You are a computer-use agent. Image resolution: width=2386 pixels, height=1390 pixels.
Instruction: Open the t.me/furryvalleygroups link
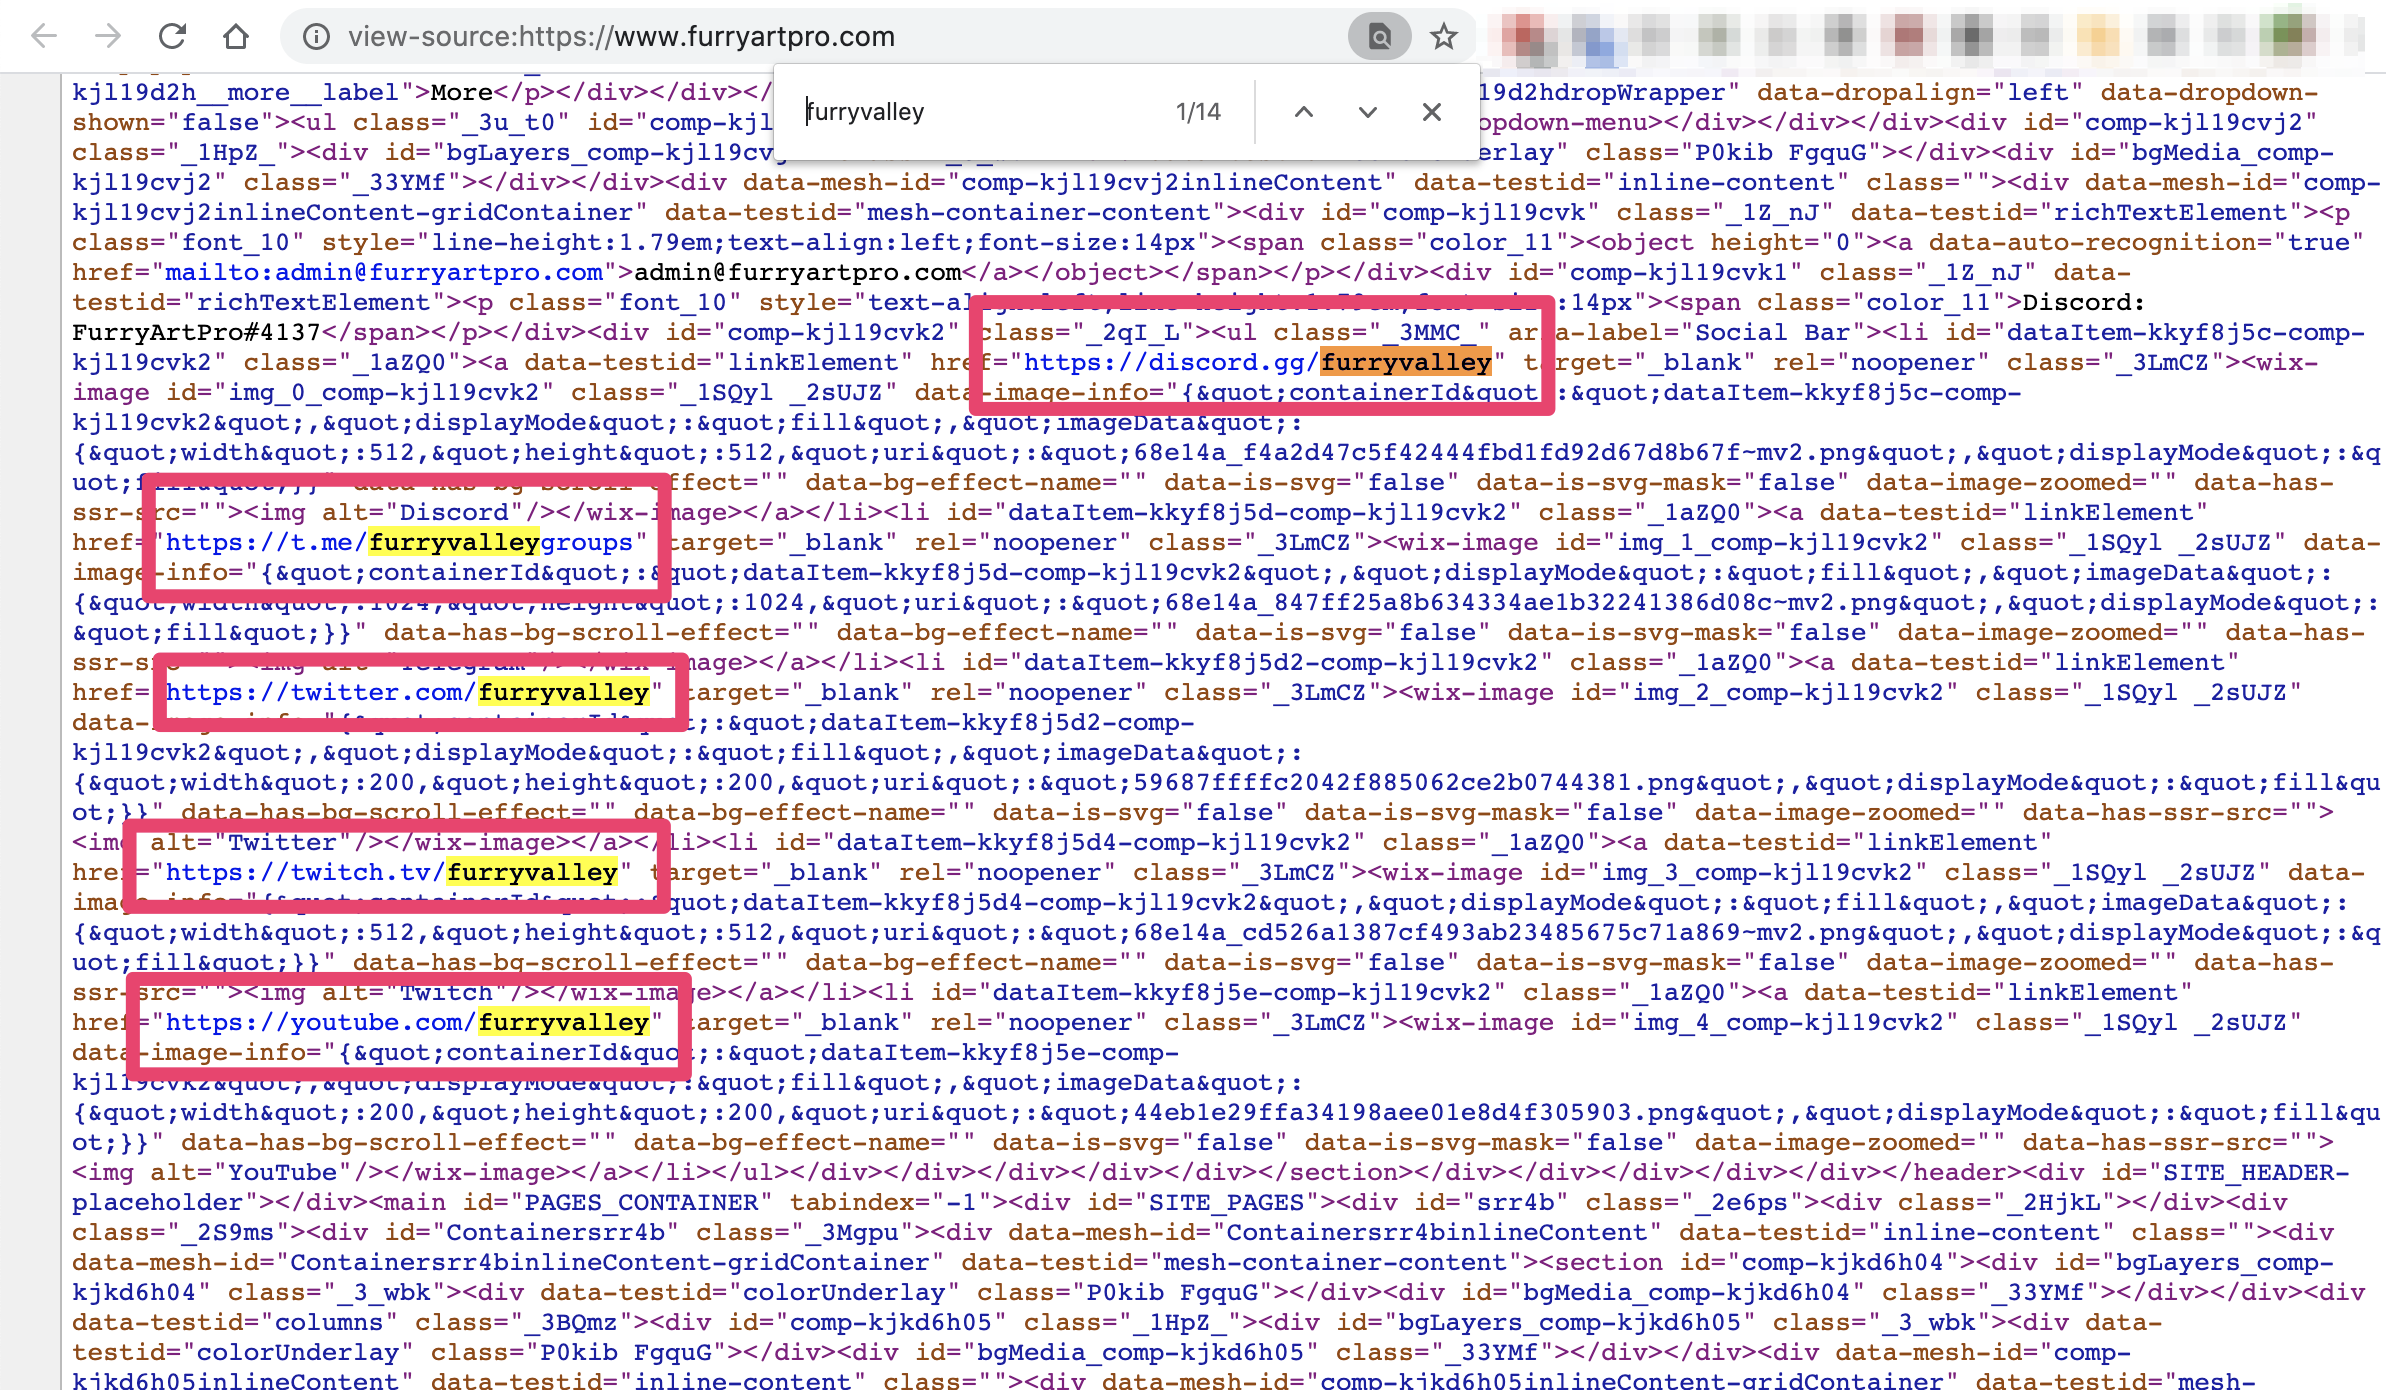click(399, 542)
